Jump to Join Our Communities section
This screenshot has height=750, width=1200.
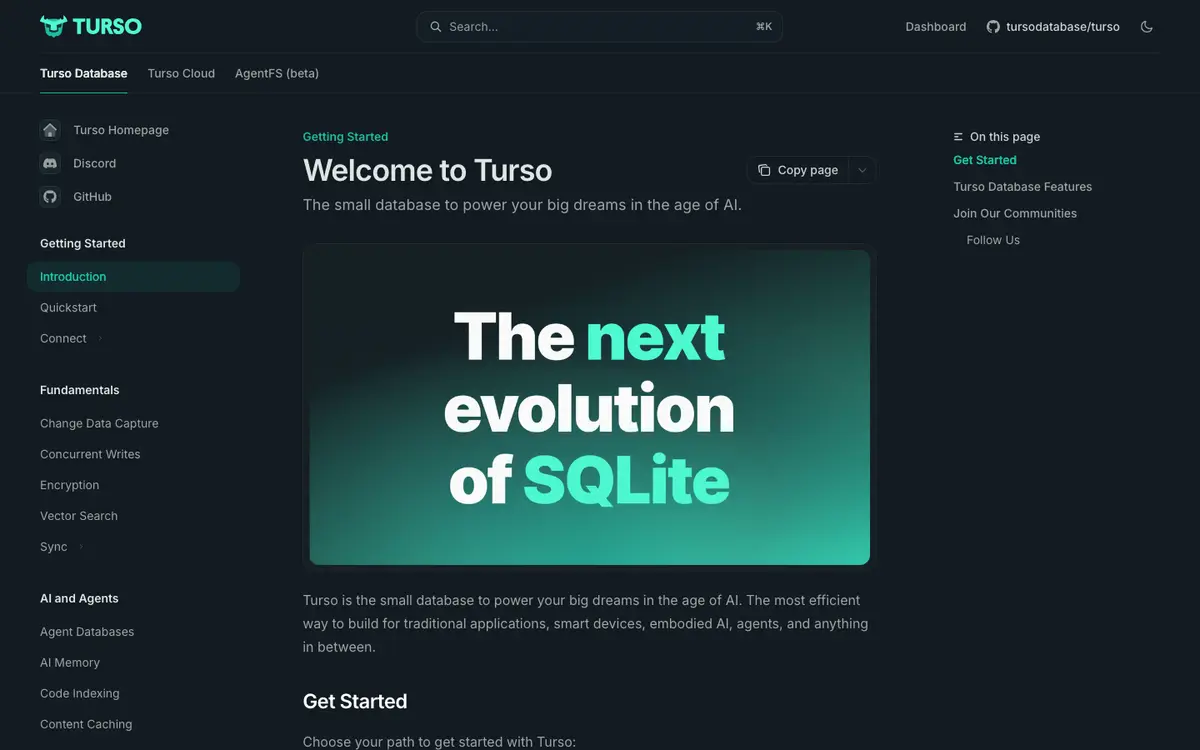[x=1015, y=214]
